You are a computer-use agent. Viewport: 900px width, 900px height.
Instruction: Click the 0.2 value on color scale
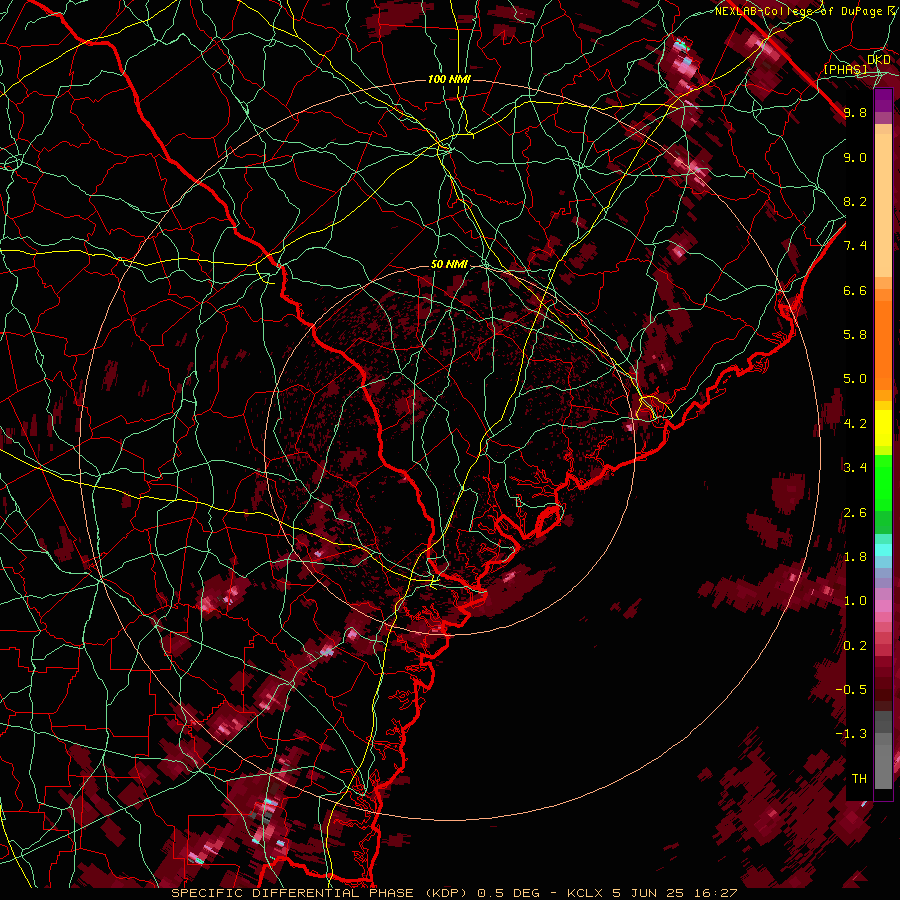[855, 646]
